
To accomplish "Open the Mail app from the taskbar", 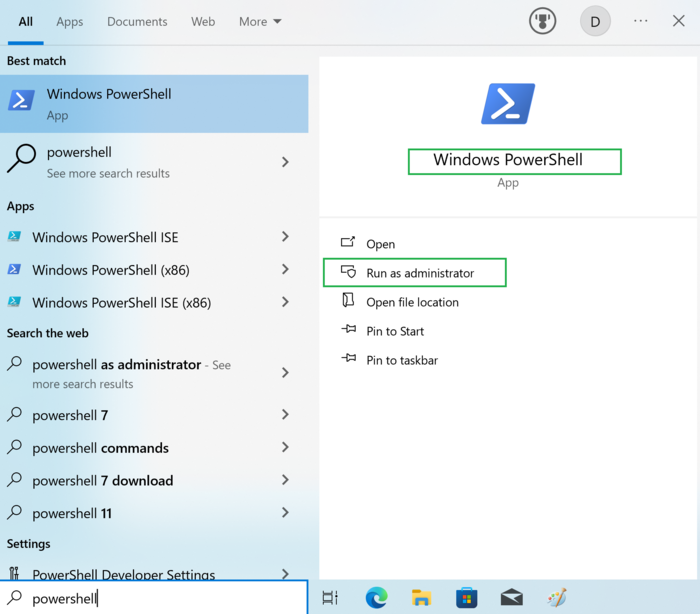I will [x=512, y=597].
